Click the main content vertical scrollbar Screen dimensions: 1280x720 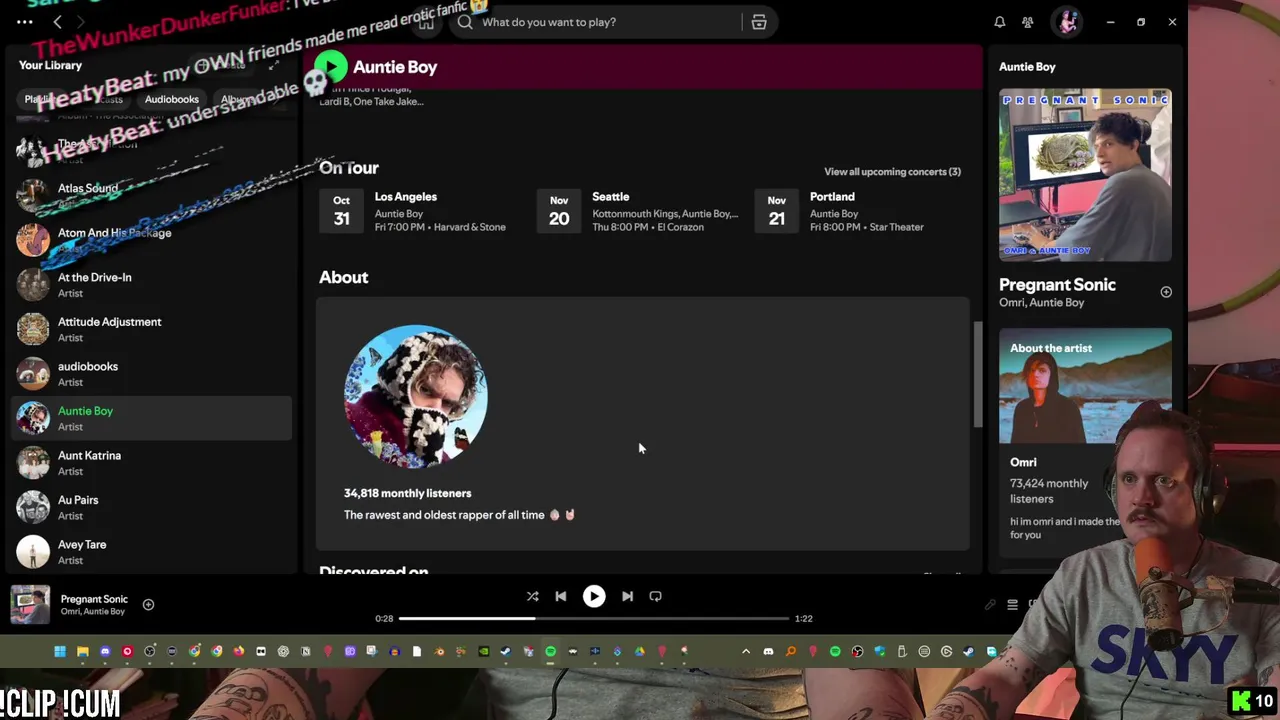click(x=978, y=375)
